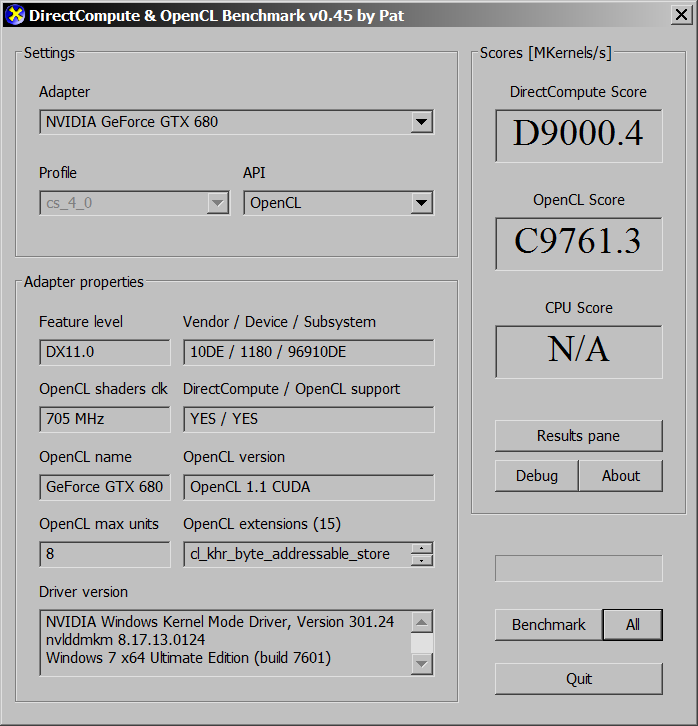The image size is (698, 726).
Task: Click the OpenCL shaders clk field
Action: 104,419
